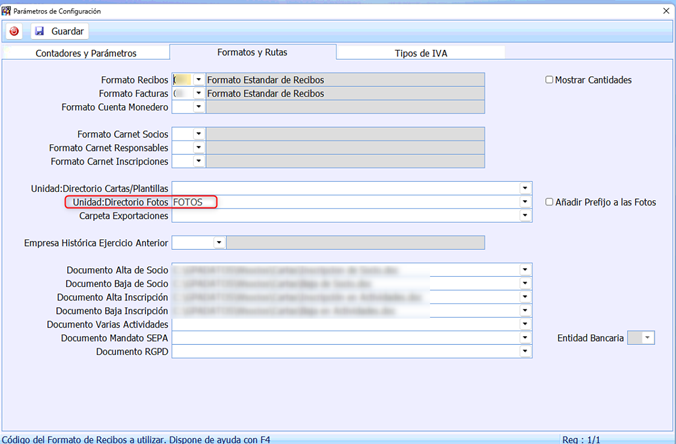Switch to Contadores y Parámetros tab
Screen dimensions: 676x444
(x=85, y=53)
